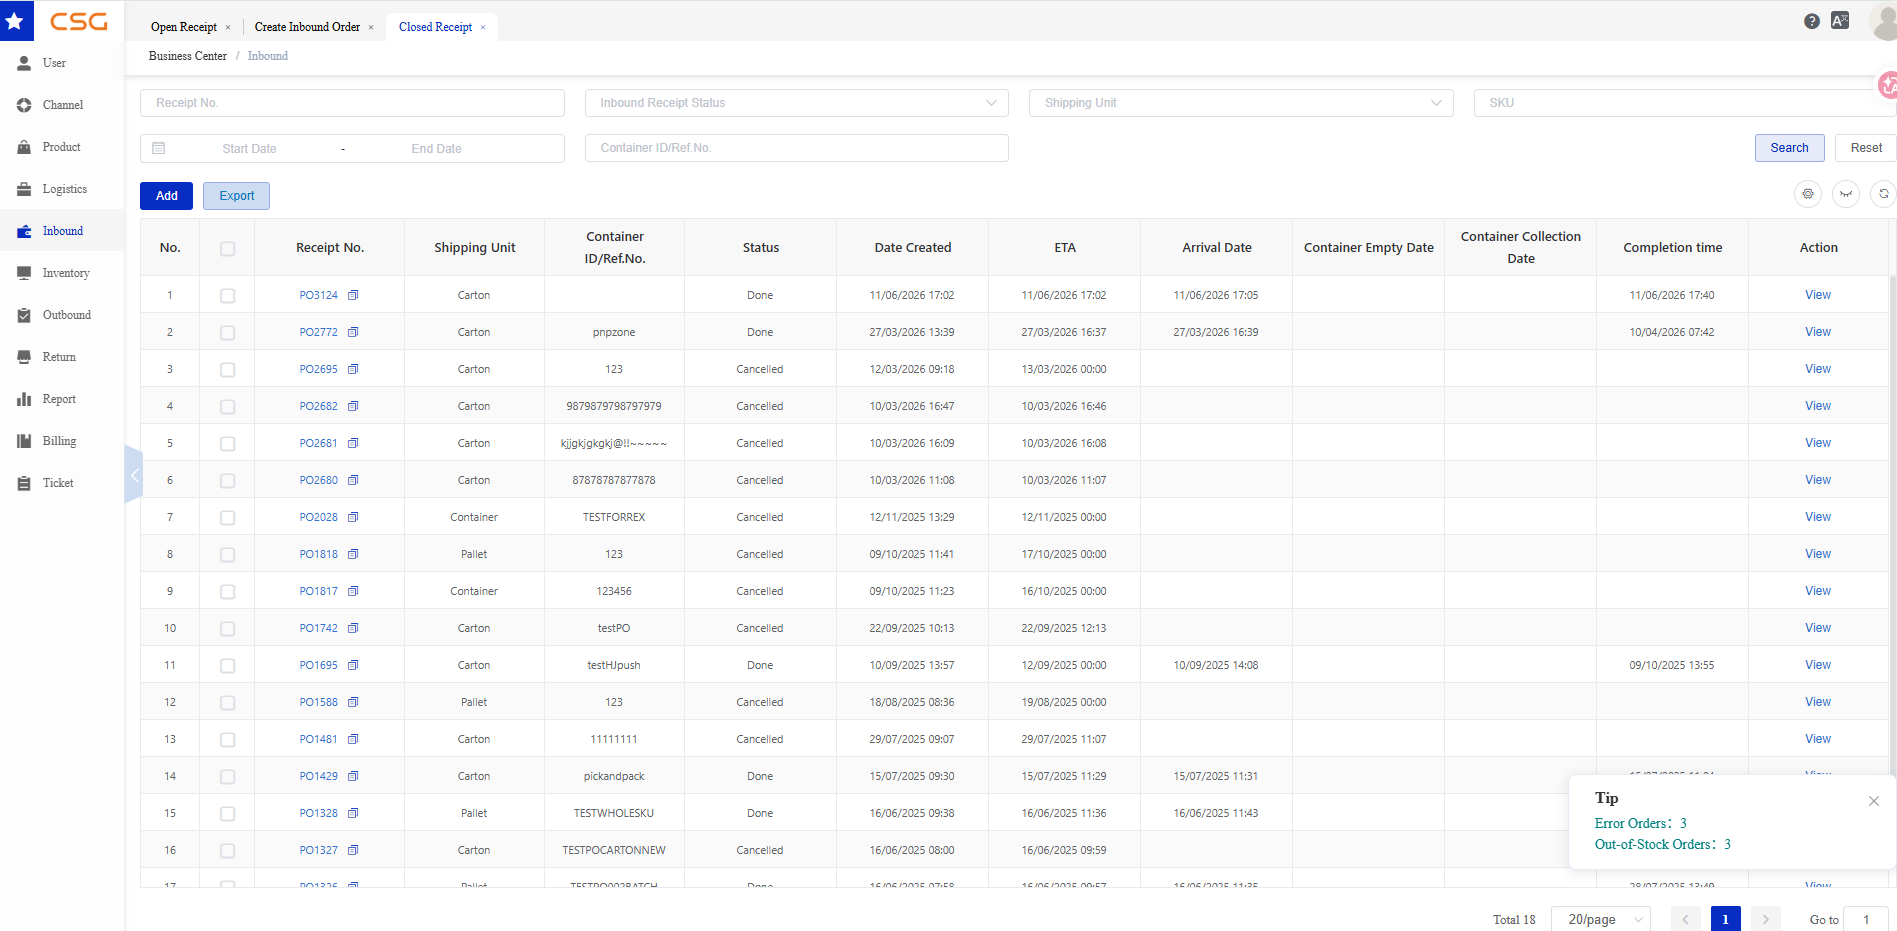Check the row for PO1818

pos(228,555)
